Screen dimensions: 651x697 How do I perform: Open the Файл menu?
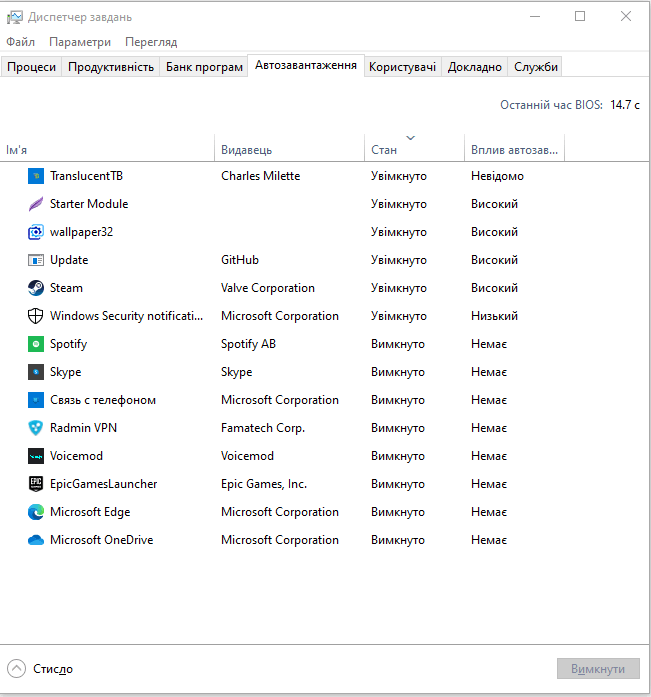coord(20,42)
